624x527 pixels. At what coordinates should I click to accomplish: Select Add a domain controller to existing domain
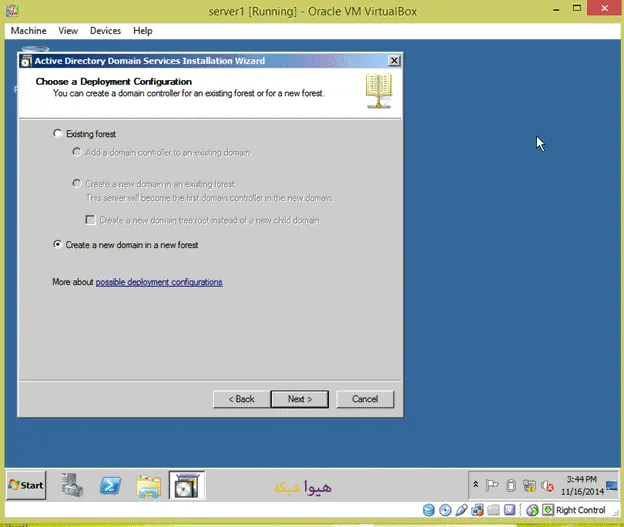[77, 152]
